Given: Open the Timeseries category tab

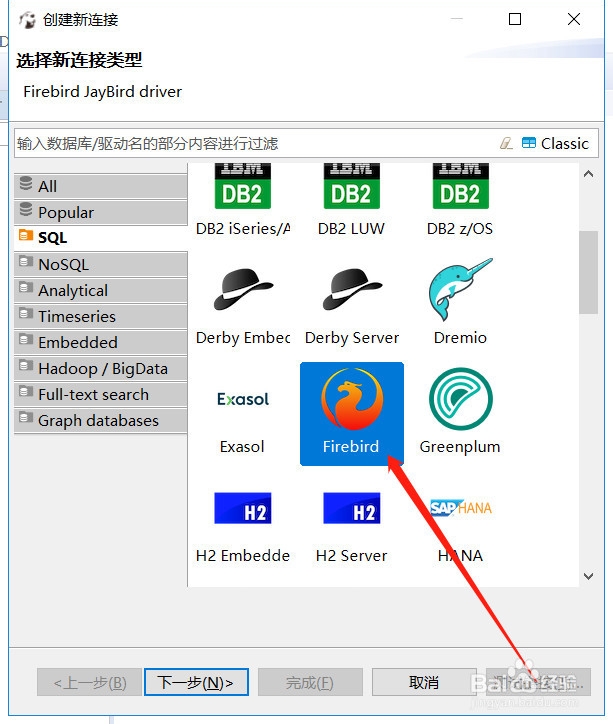Looking at the screenshot, I should tap(101, 316).
